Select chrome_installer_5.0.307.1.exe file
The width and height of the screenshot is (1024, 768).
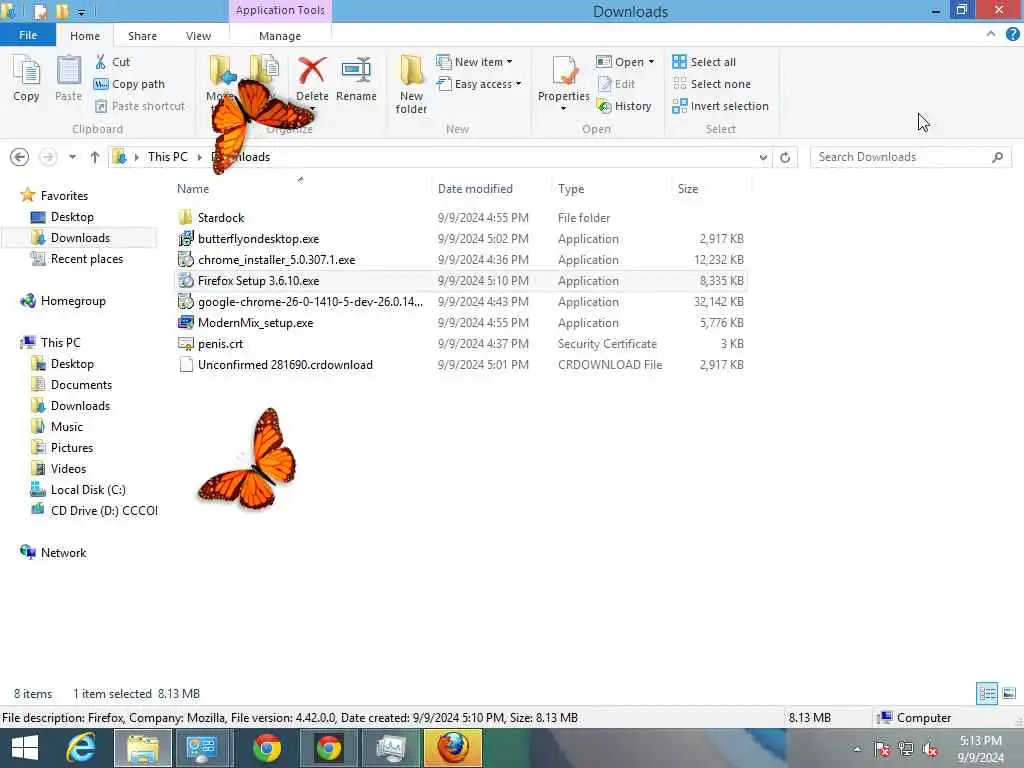tap(461, 259)
